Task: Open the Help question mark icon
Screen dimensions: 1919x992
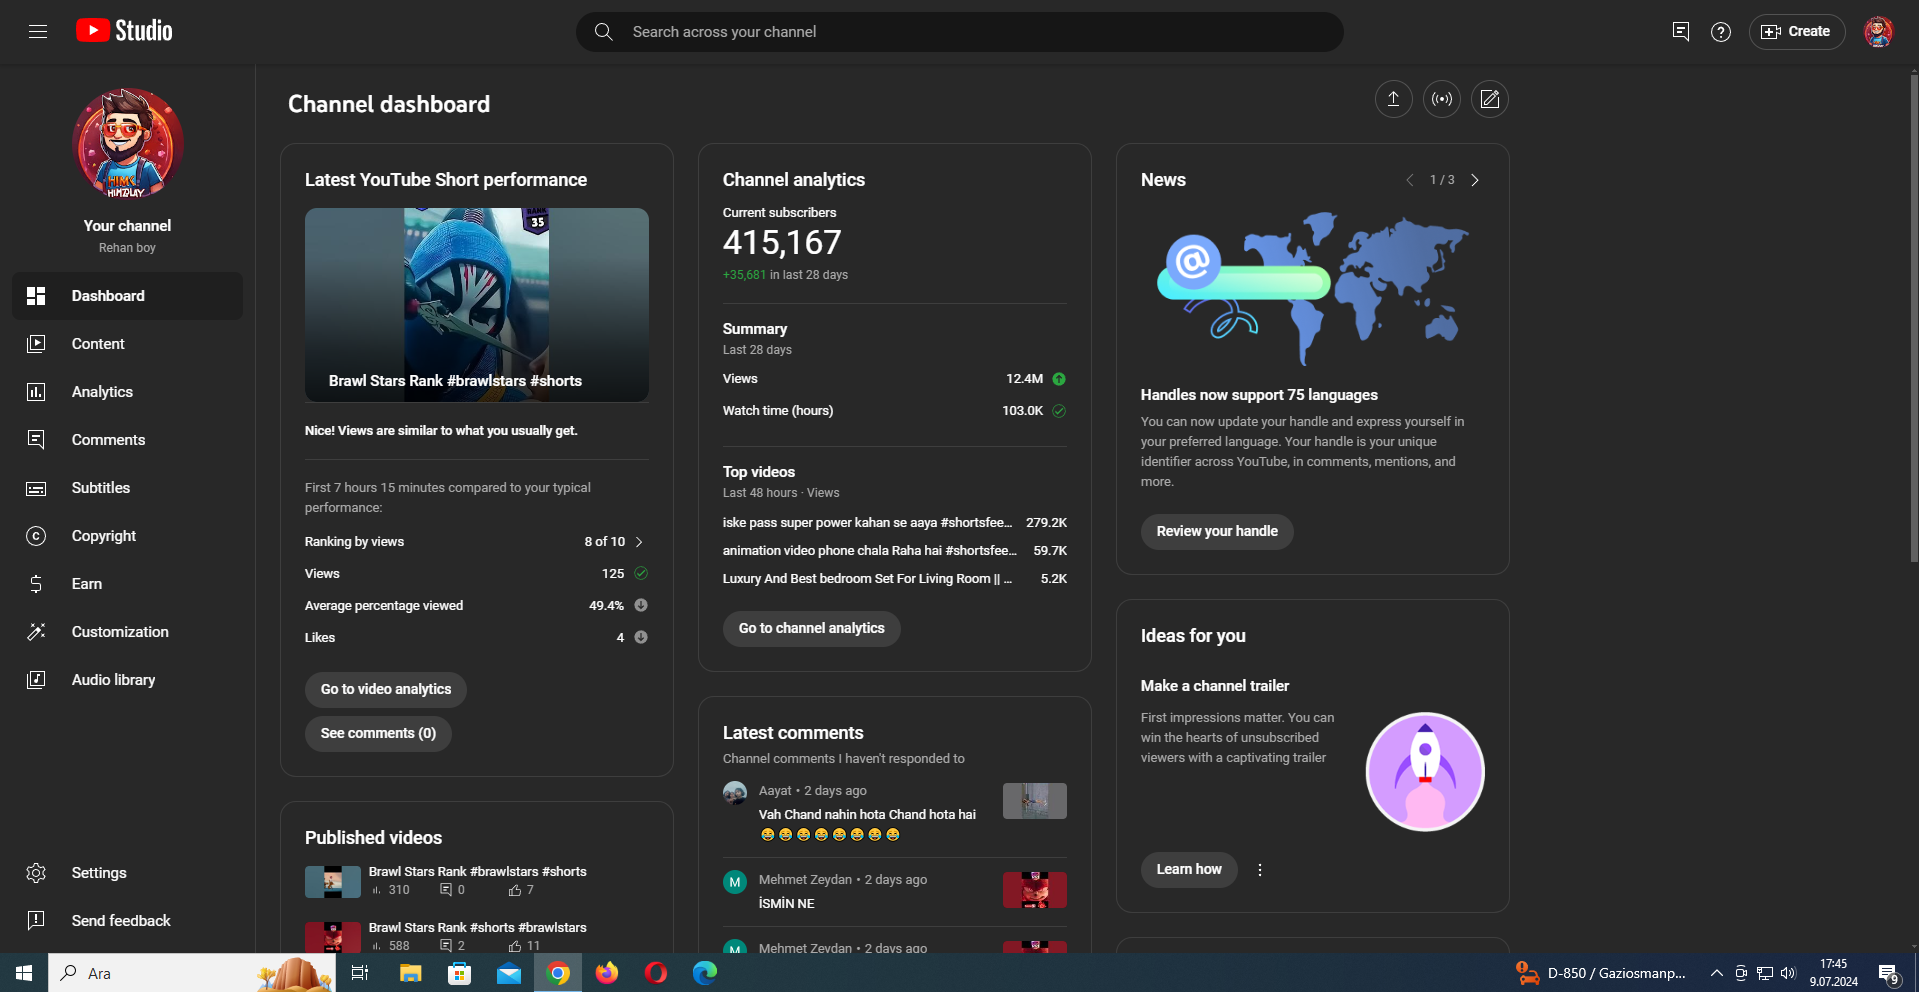Action: pos(1721,32)
